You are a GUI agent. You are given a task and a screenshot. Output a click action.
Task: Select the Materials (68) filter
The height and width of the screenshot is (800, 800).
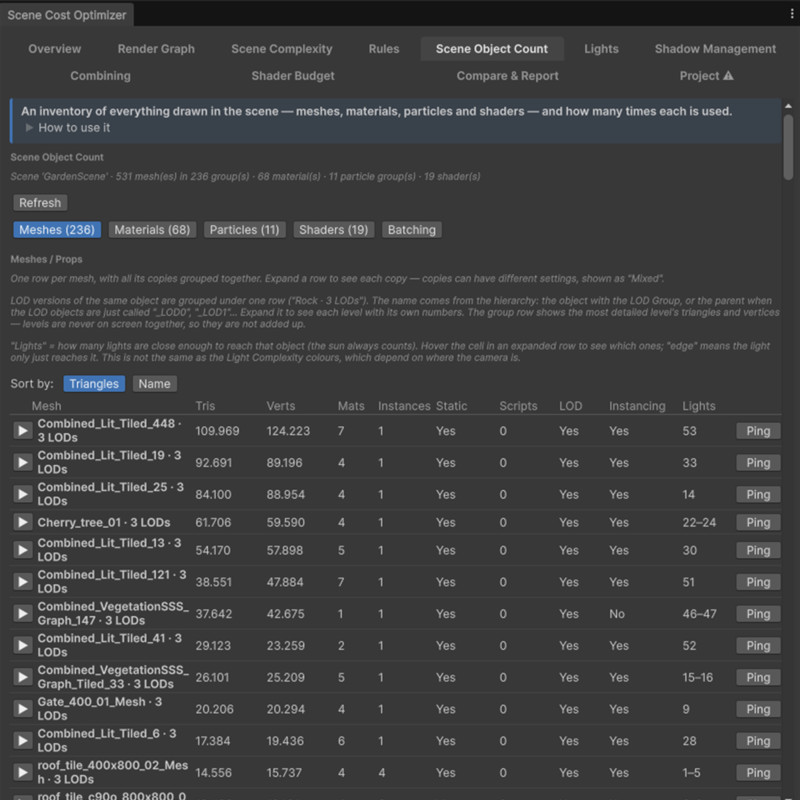(152, 230)
